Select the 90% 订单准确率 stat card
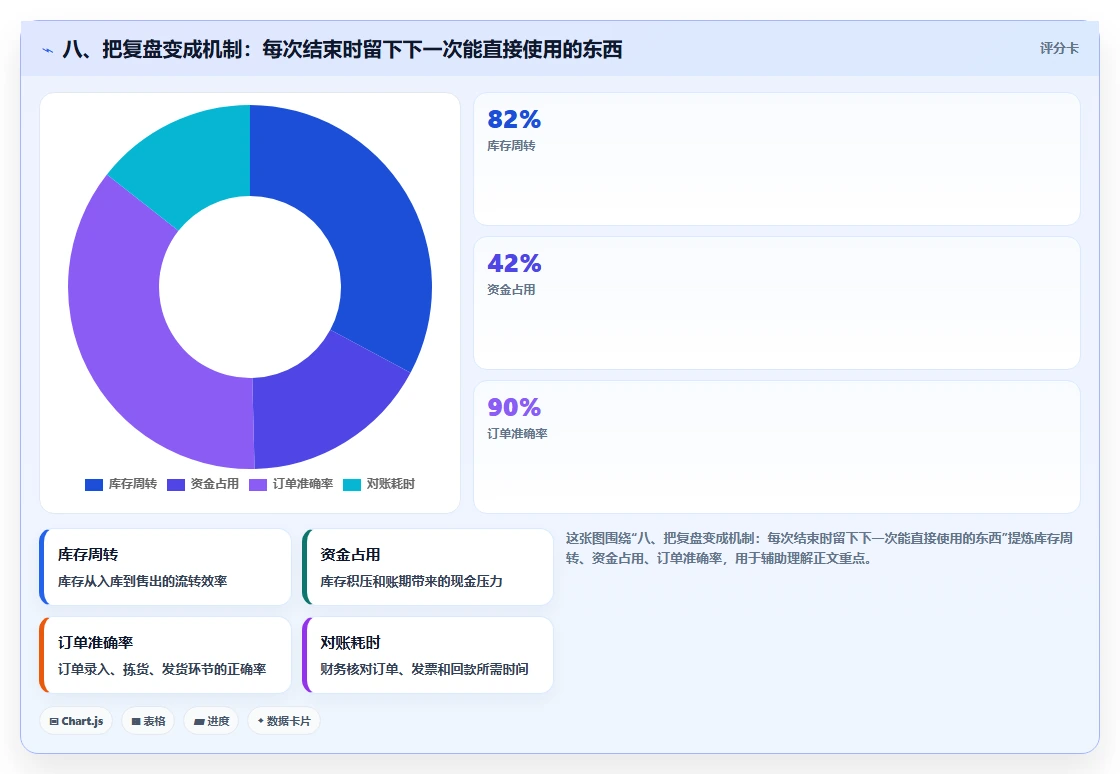The width and height of the screenshot is (1120, 774). 776,447
